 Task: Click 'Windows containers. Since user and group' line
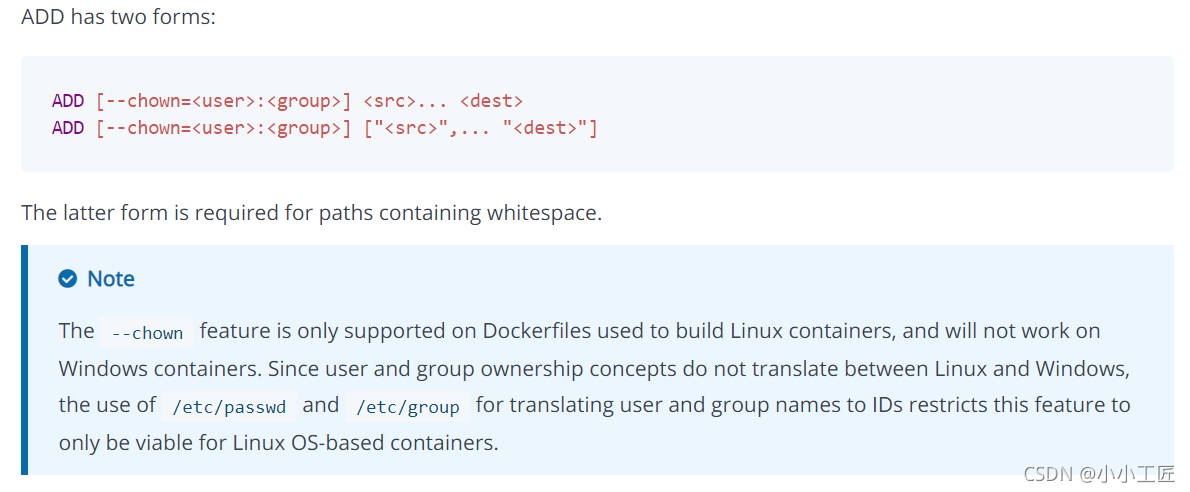(x=594, y=369)
